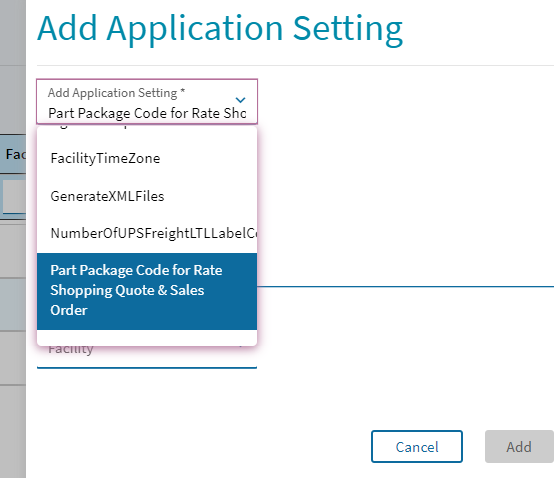Click the Facility dropdown arrow under the list
The height and width of the screenshot is (478, 554).
tap(241, 346)
